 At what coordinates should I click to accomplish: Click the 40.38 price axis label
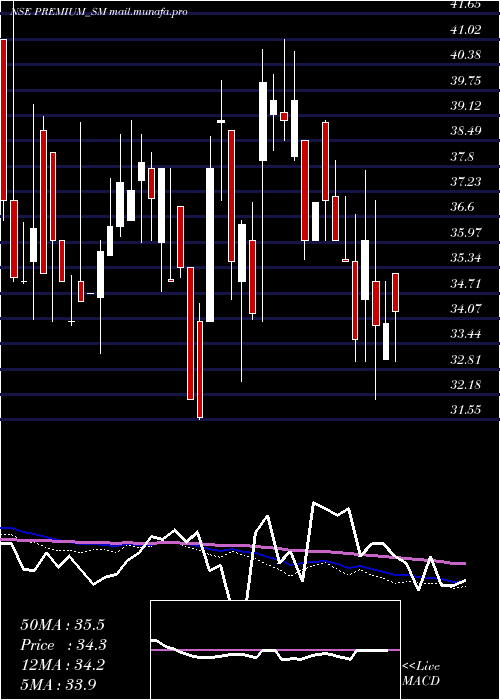tap(466, 55)
